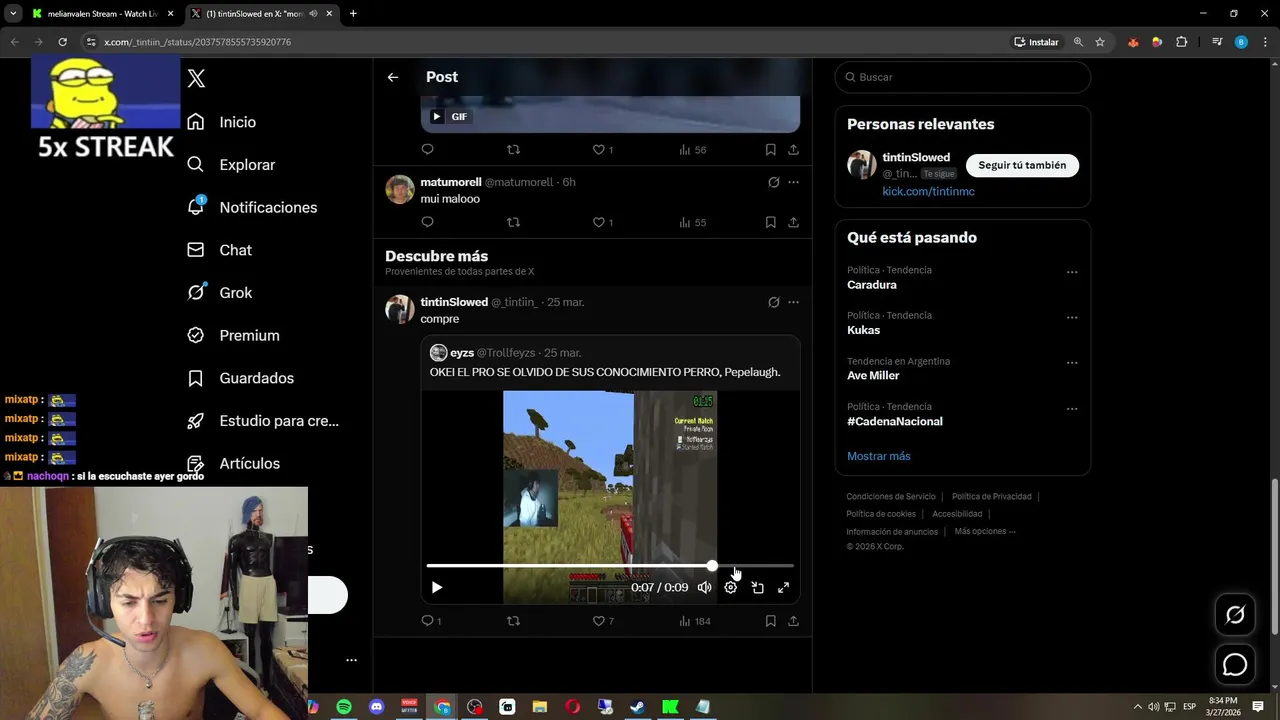Image resolution: width=1280 pixels, height=720 pixels.
Task: Open a new browser tab
Action: (353, 14)
